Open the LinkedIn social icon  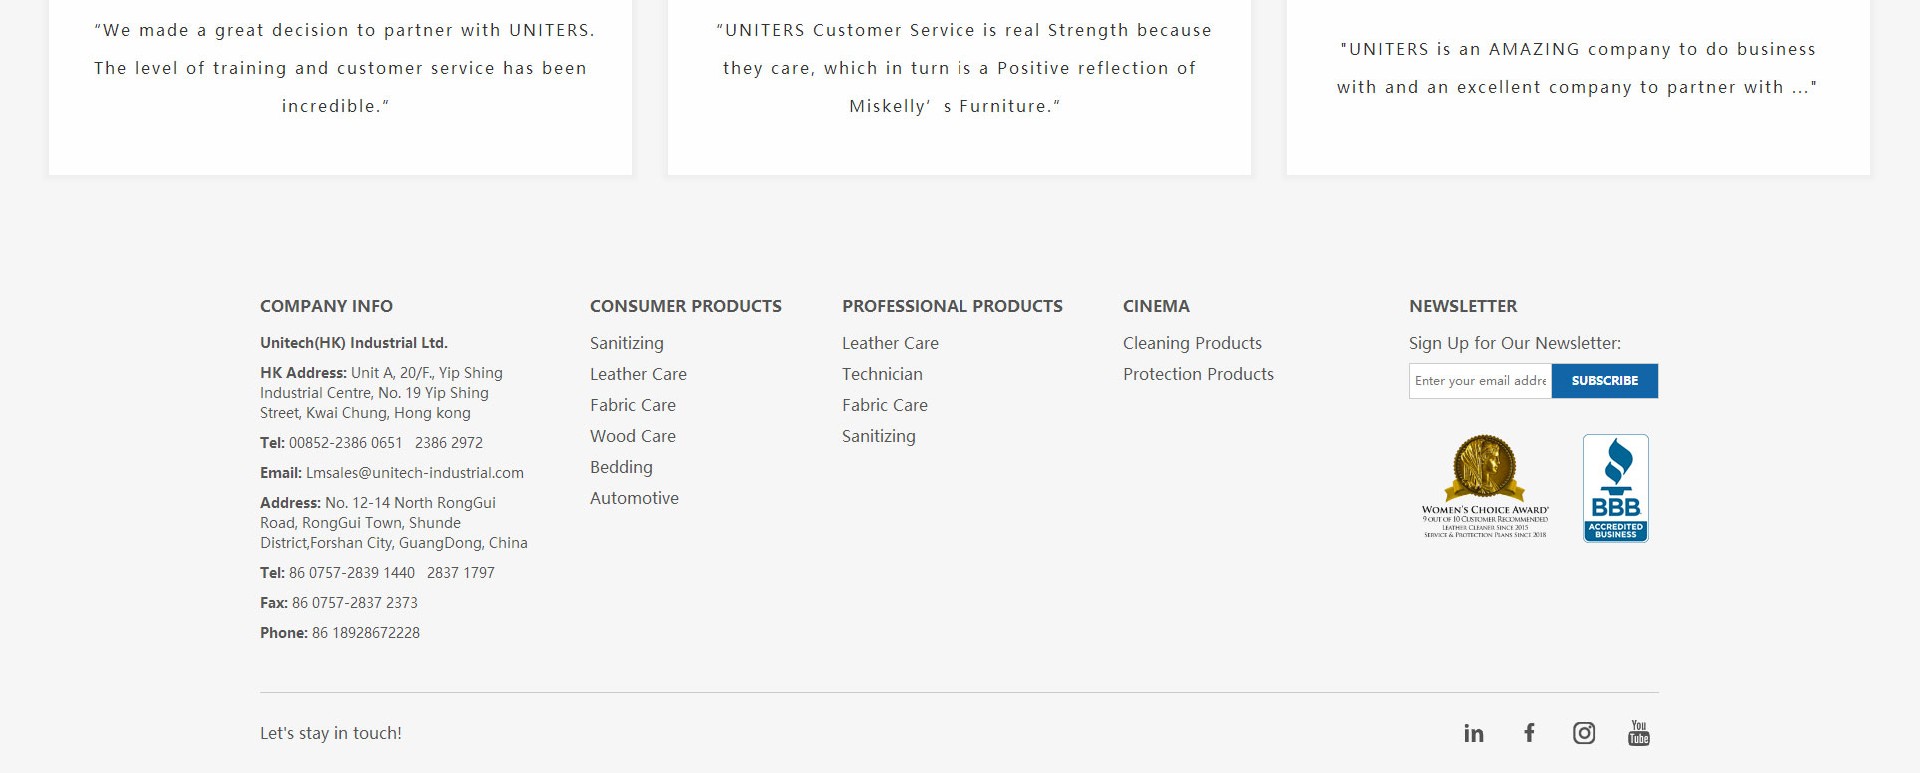point(1473,734)
